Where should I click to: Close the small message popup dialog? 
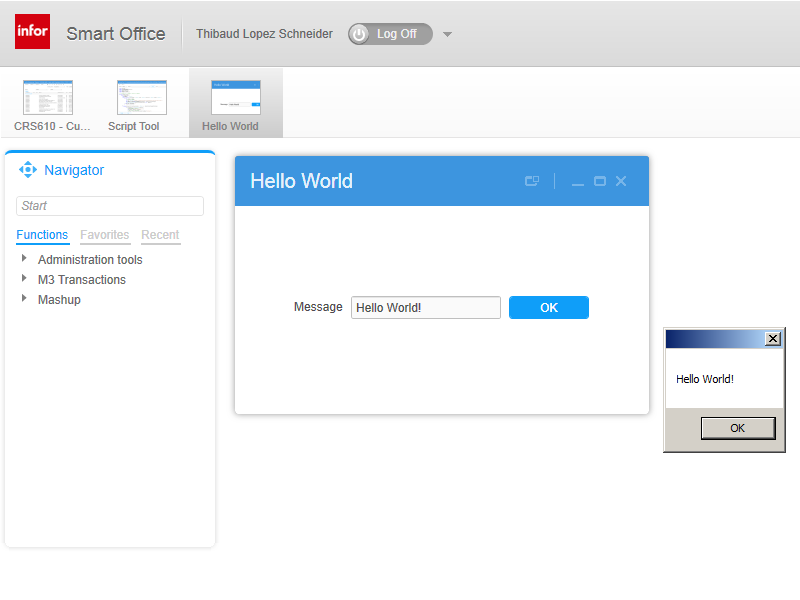[772, 339]
